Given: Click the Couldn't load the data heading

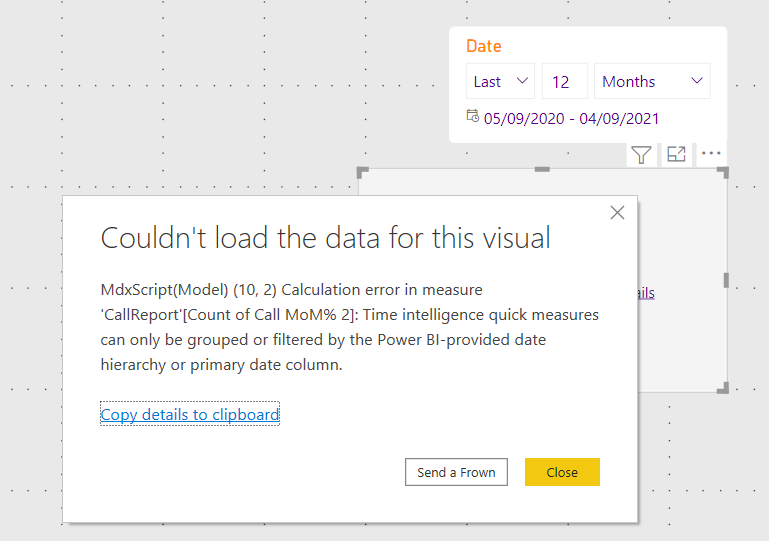Looking at the screenshot, I should coord(326,238).
